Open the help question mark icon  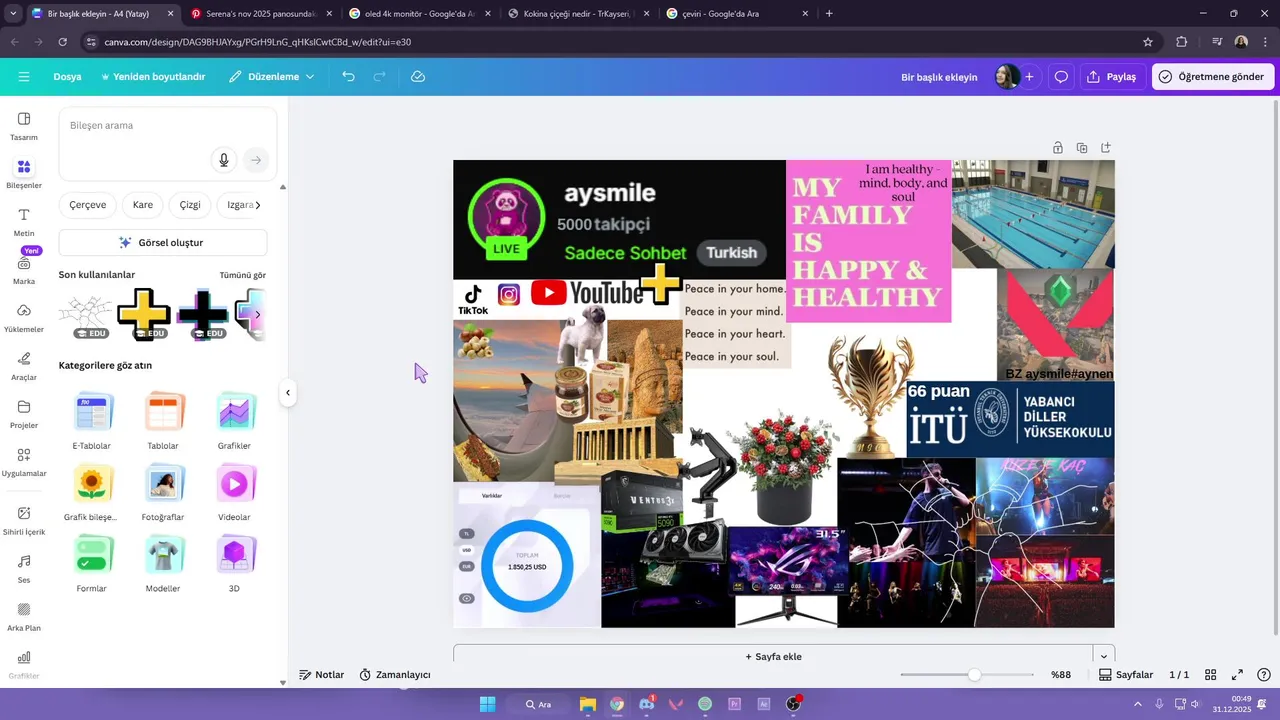(1264, 675)
